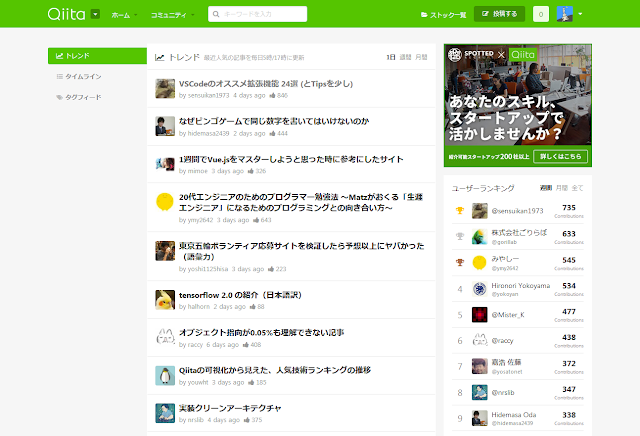
Task: Open the dropdown arrow beside Qiita logo
Action: 95,14
